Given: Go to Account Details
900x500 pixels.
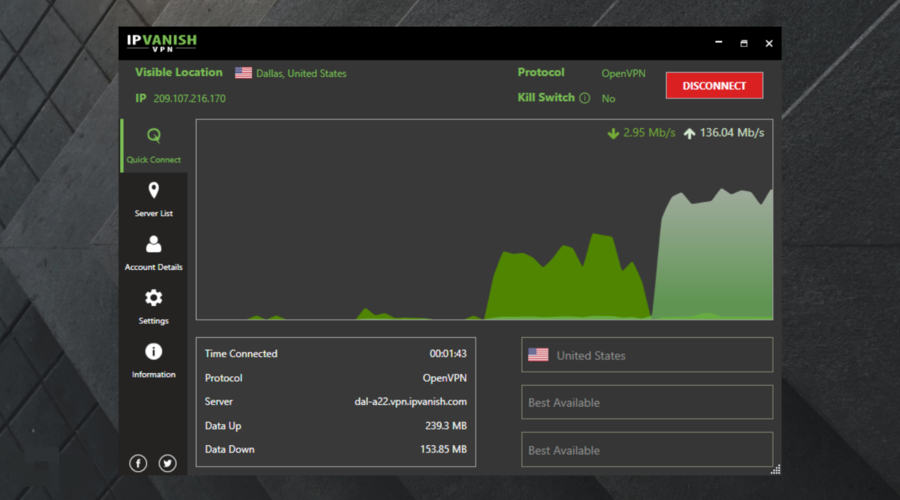Looking at the screenshot, I should 153,253.
